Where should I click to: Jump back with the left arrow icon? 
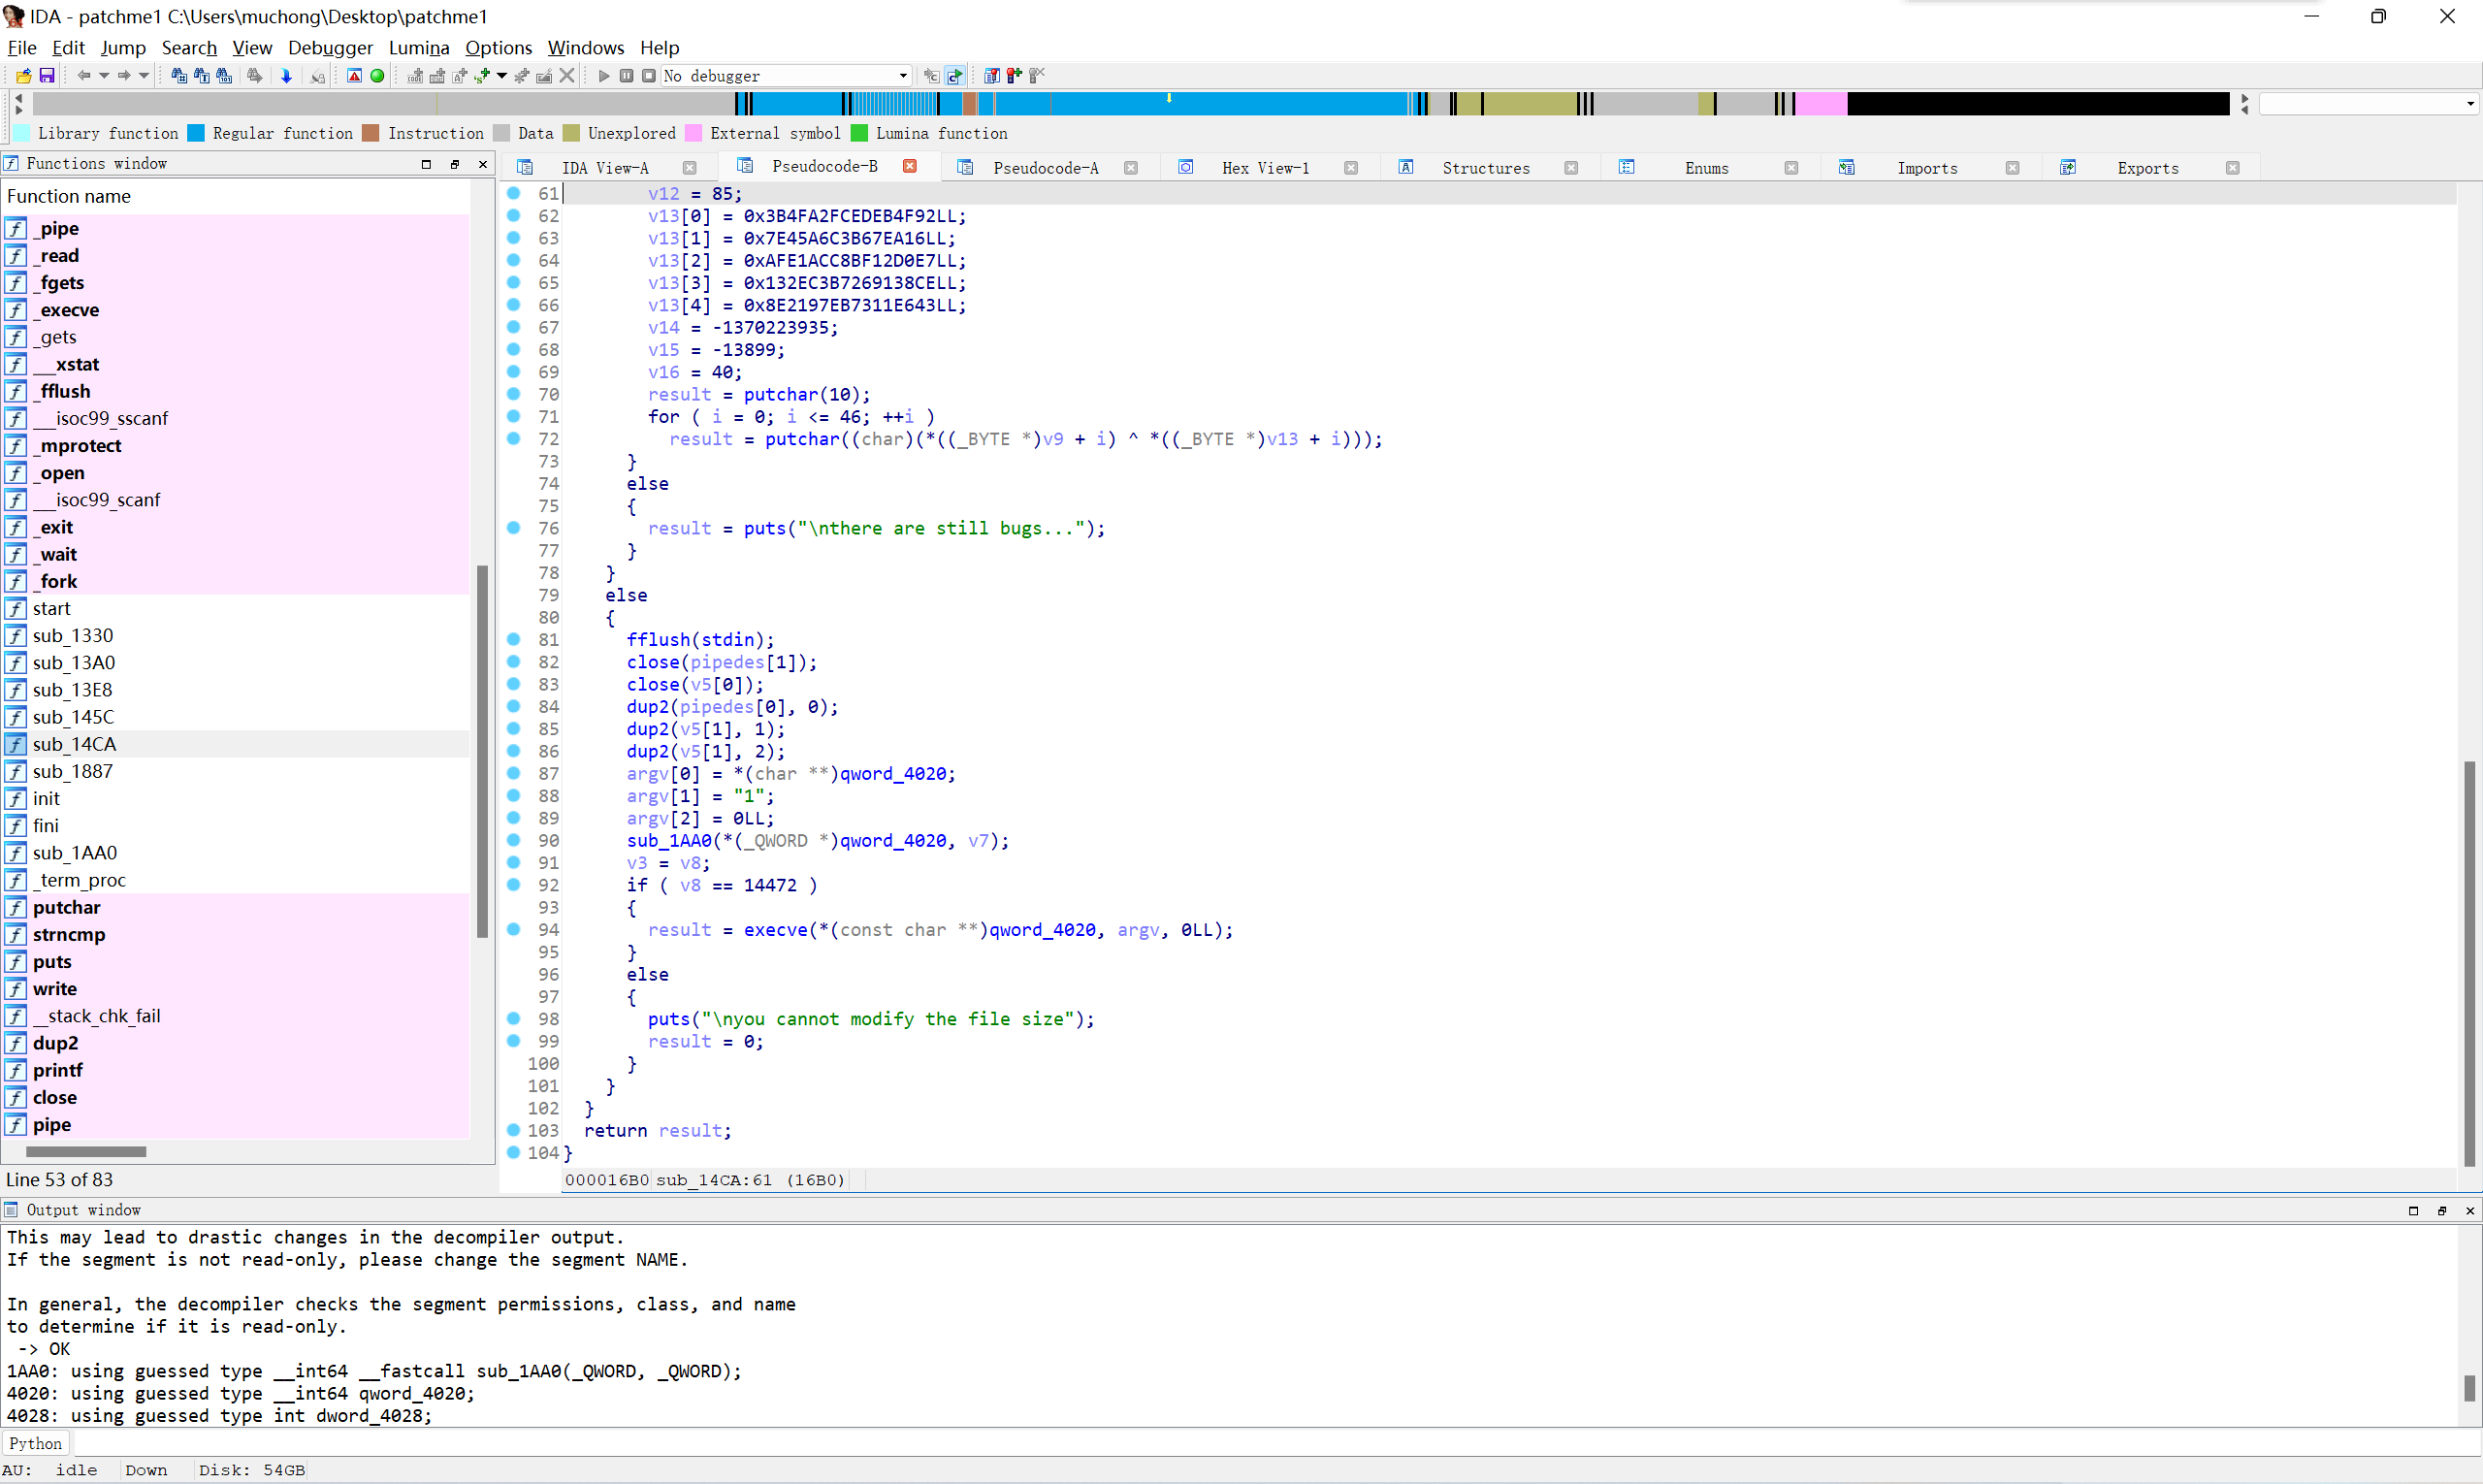(84, 76)
